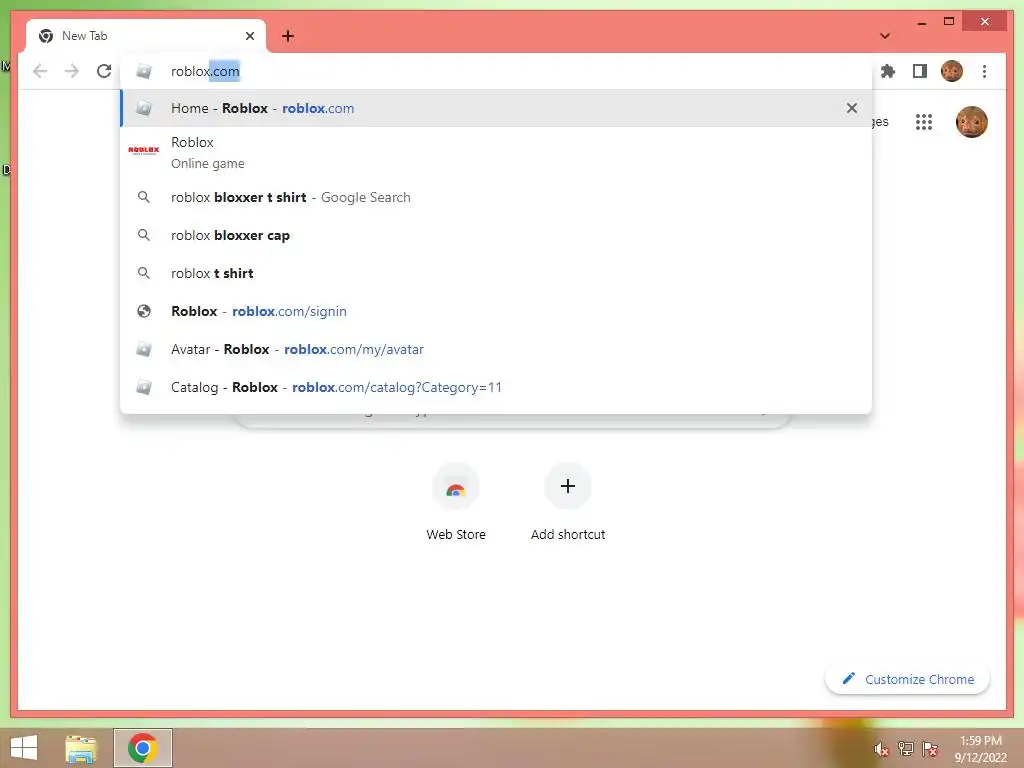Click the Roblox logo in suggestion

[144, 150]
